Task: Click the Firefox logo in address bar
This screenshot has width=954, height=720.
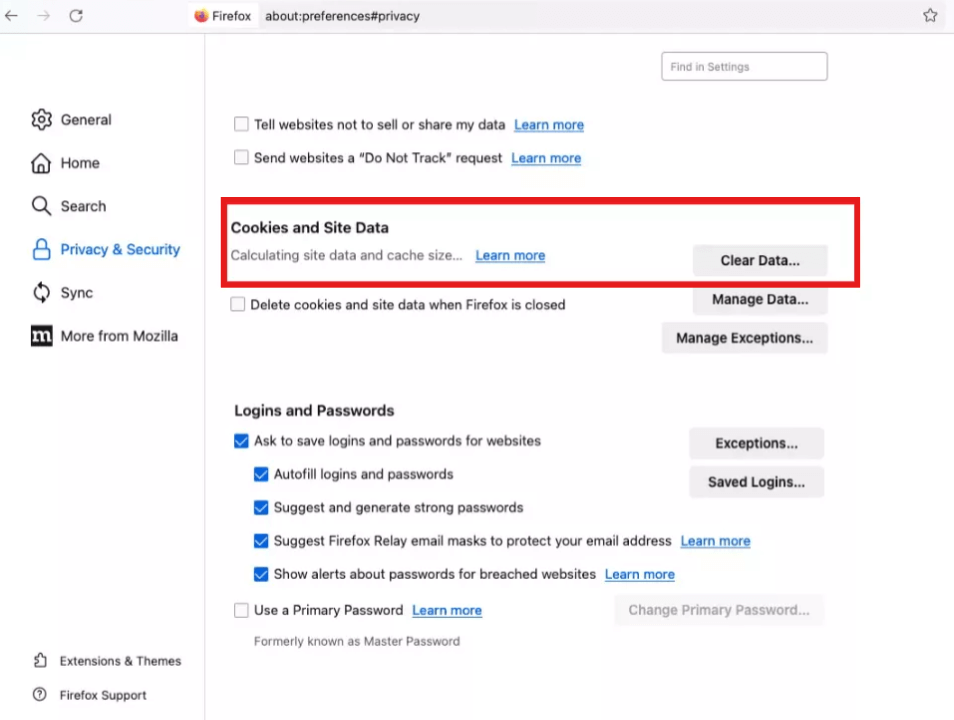Action: pyautogui.click(x=201, y=16)
